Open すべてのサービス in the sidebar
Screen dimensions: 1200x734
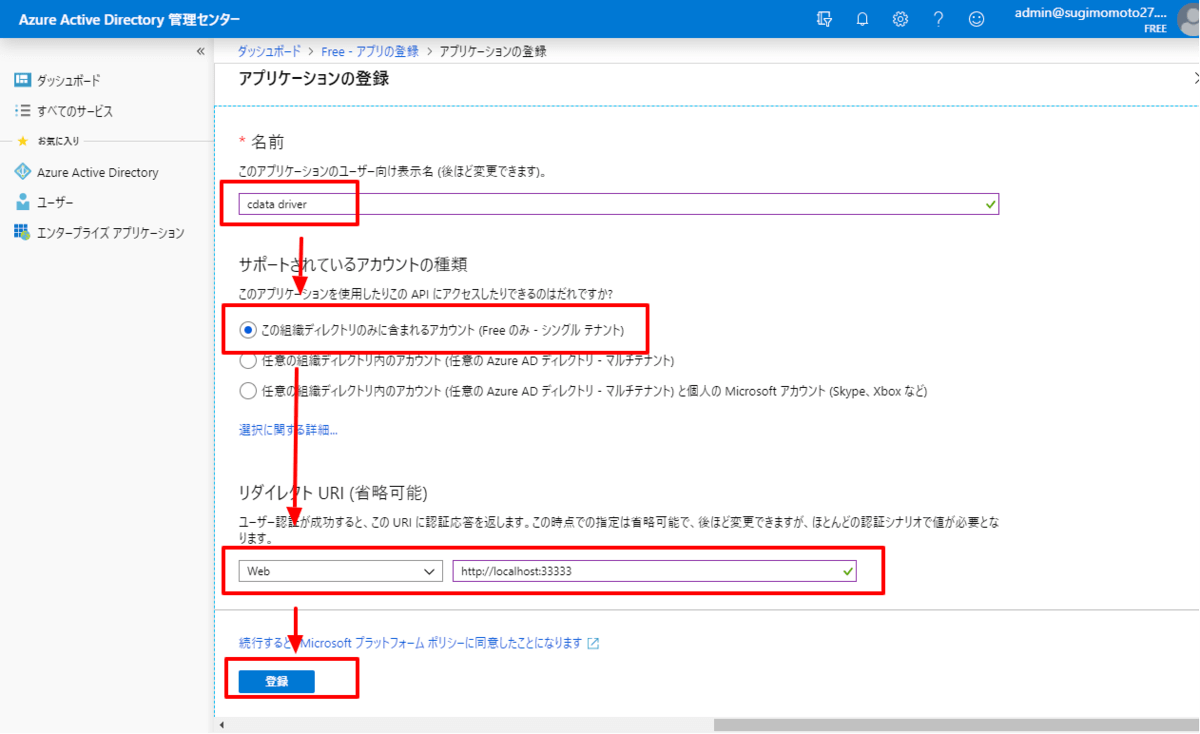pyautogui.click(x=75, y=111)
